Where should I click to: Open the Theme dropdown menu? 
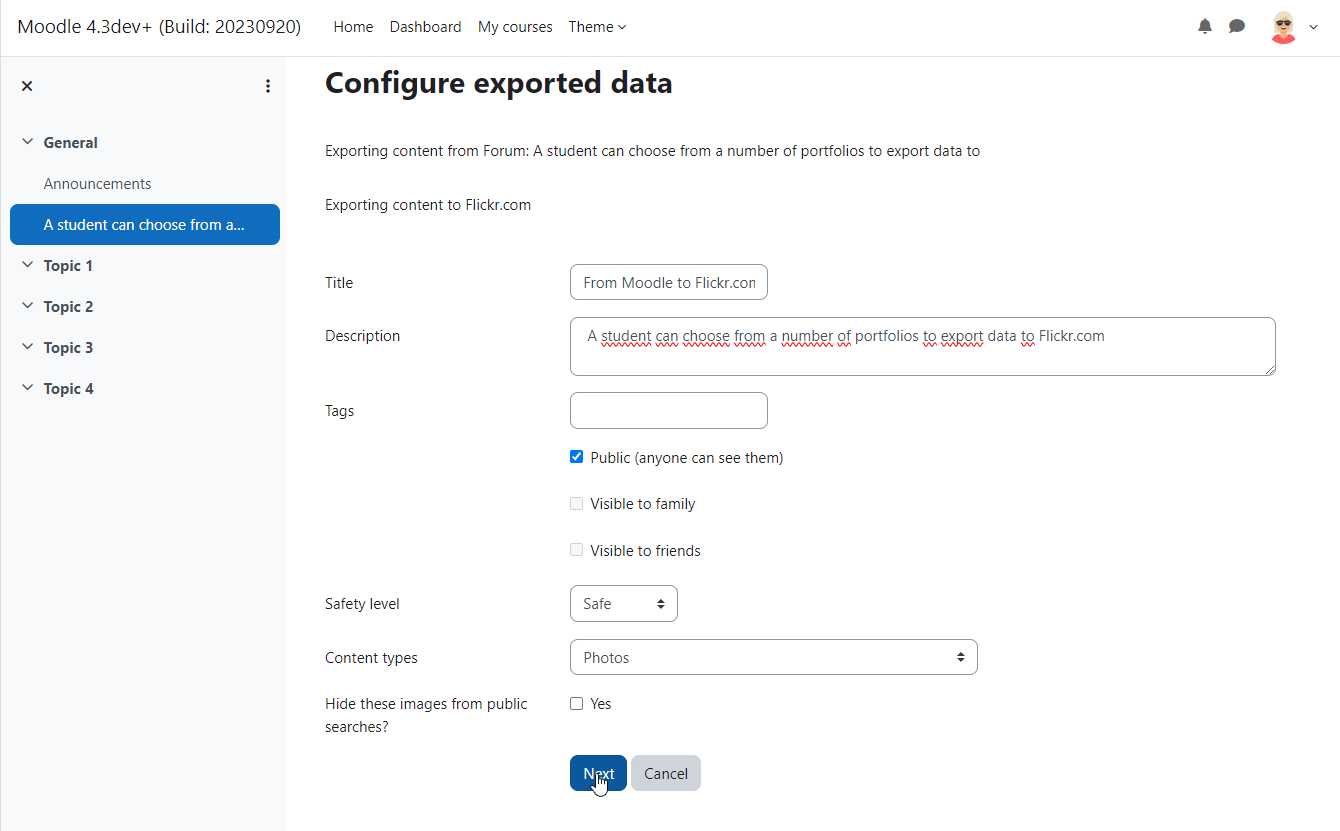598,27
